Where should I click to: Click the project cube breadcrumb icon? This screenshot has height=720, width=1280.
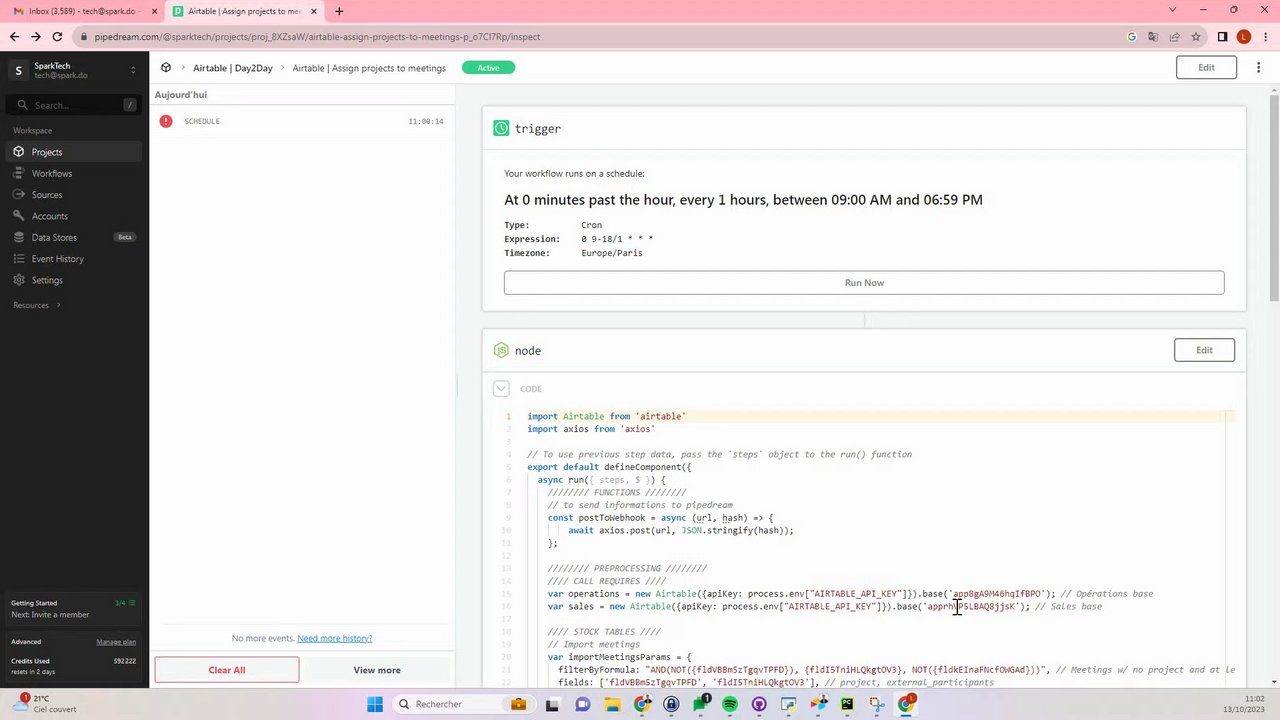166,68
